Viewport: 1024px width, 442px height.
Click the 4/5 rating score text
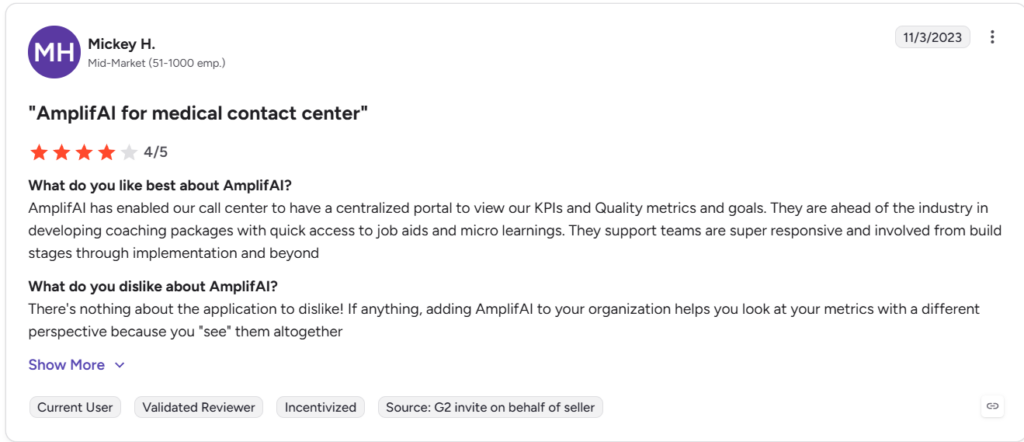click(156, 153)
